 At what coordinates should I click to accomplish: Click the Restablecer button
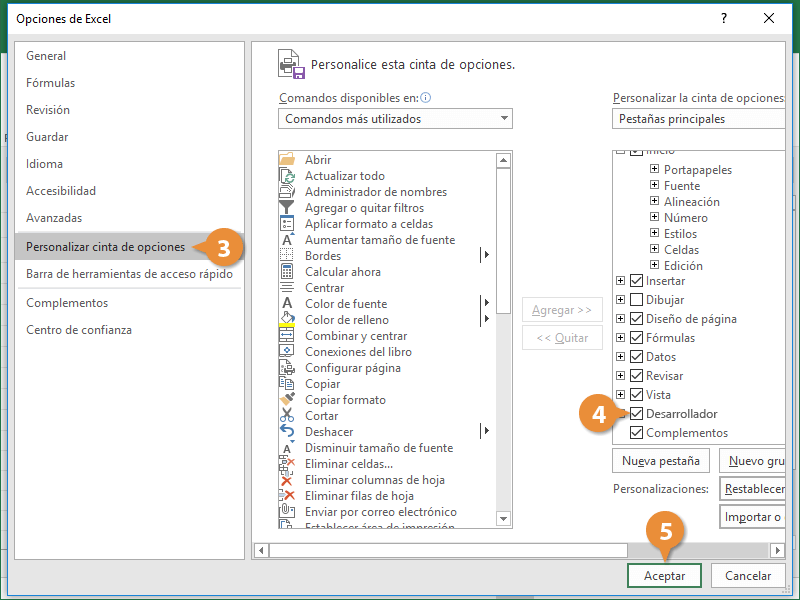coord(753,489)
